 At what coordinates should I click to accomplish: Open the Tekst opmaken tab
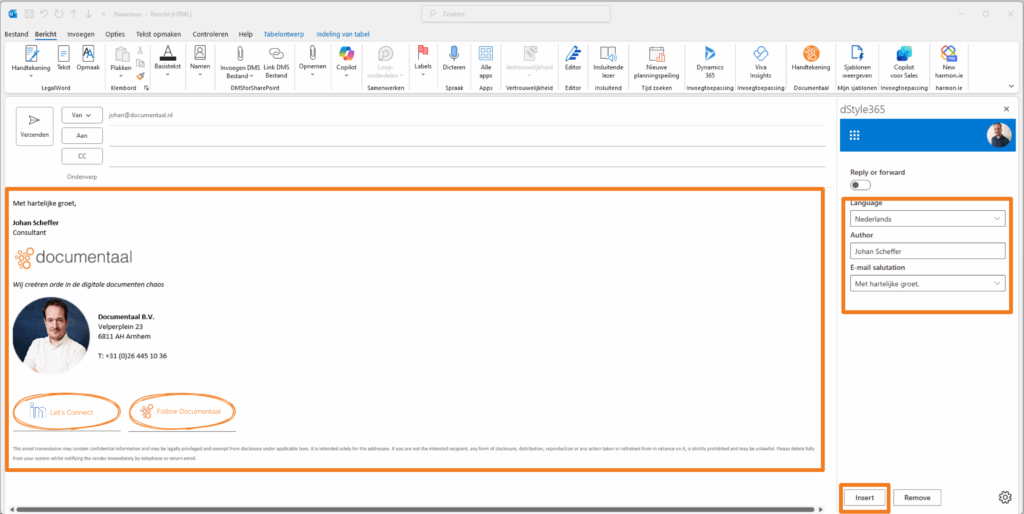(159, 34)
